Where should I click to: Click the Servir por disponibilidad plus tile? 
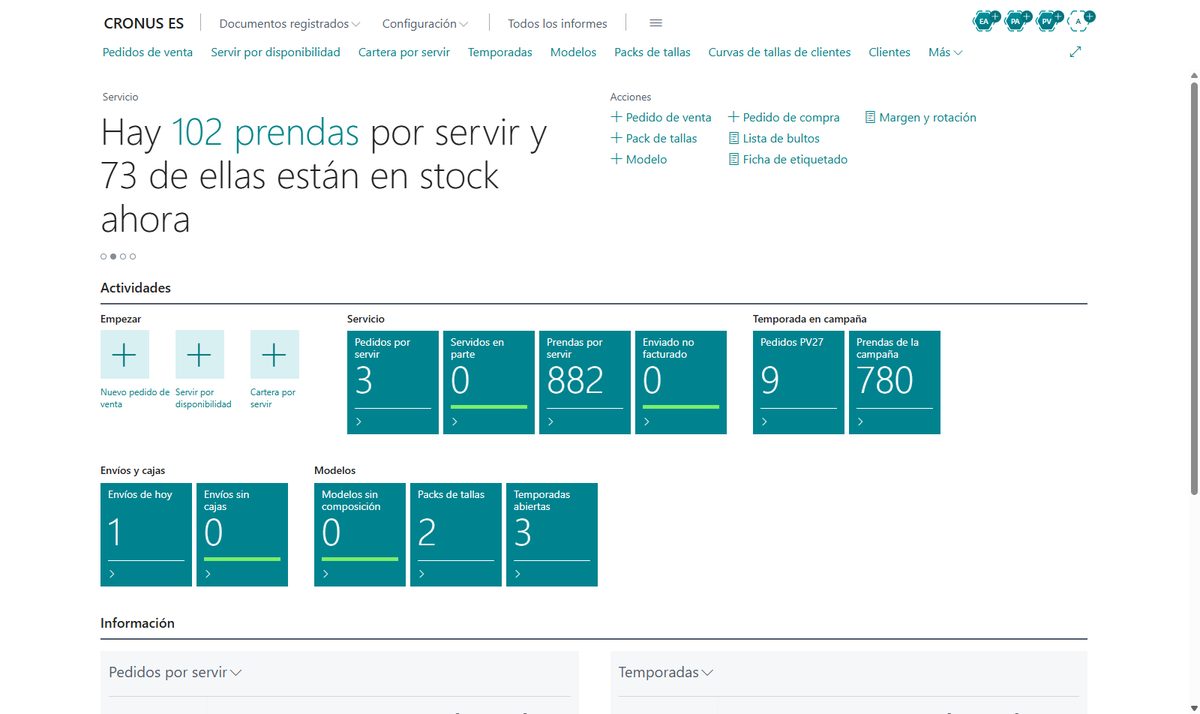(x=199, y=354)
